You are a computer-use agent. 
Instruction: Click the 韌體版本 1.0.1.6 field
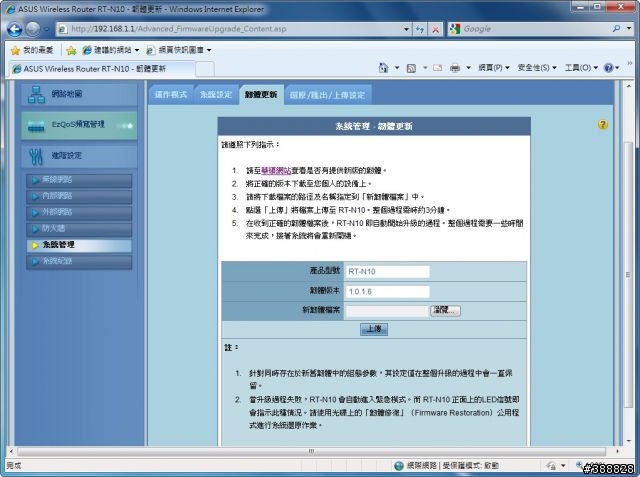pos(387,292)
